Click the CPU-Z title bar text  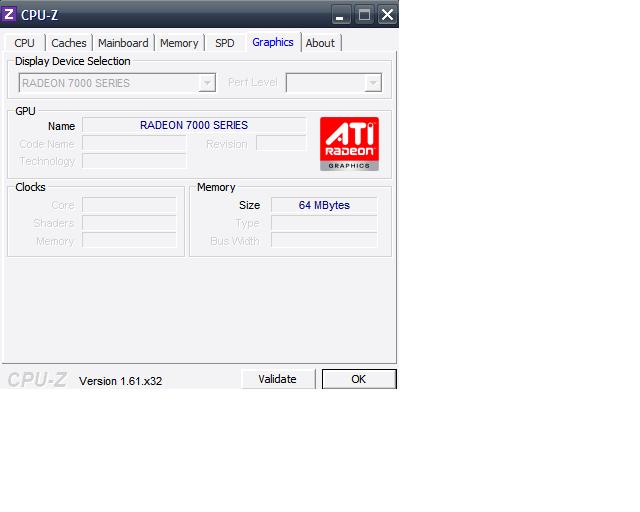[39, 16]
